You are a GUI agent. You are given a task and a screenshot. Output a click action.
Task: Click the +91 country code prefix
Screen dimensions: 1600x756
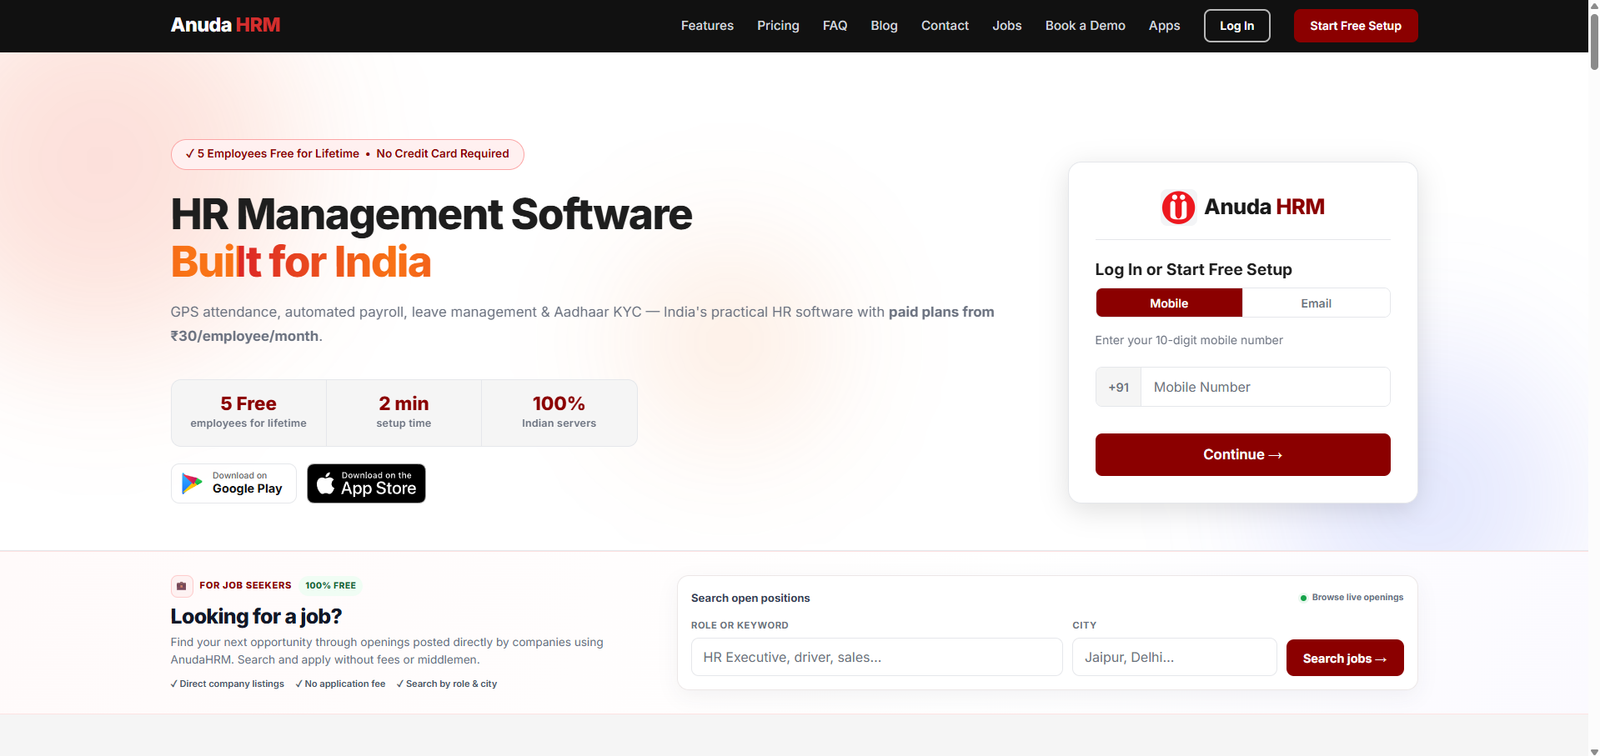click(x=1118, y=387)
